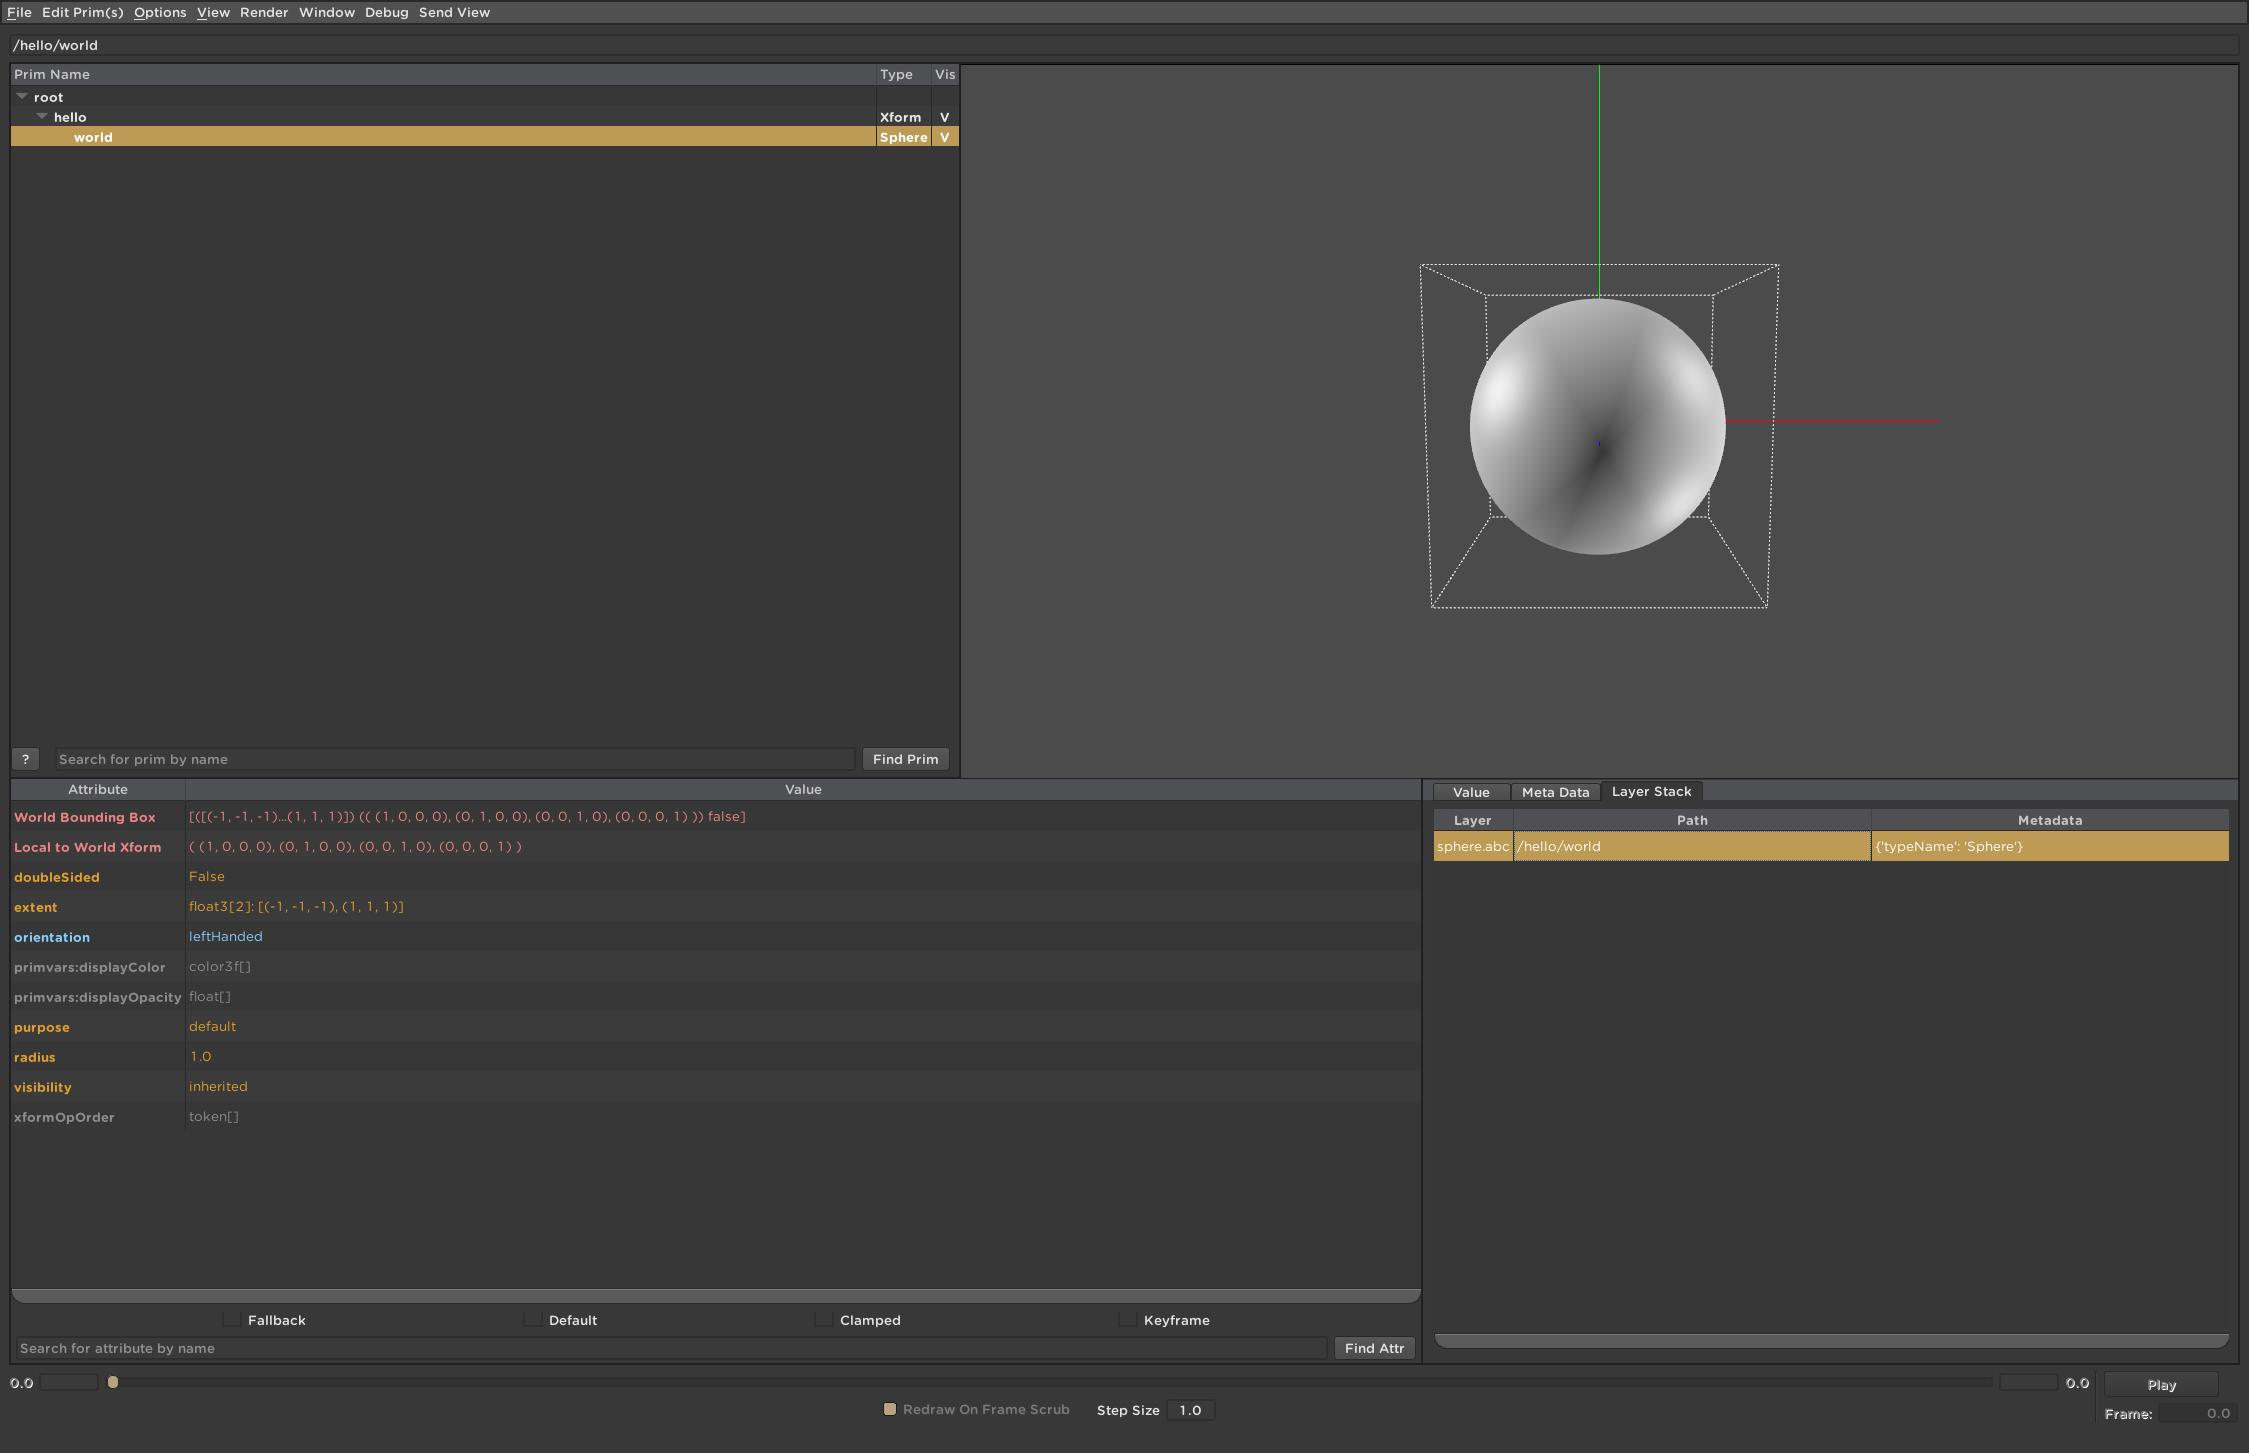Viewport: 2249px width, 1453px height.
Task: Switch to the Value tab
Action: 1470,792
